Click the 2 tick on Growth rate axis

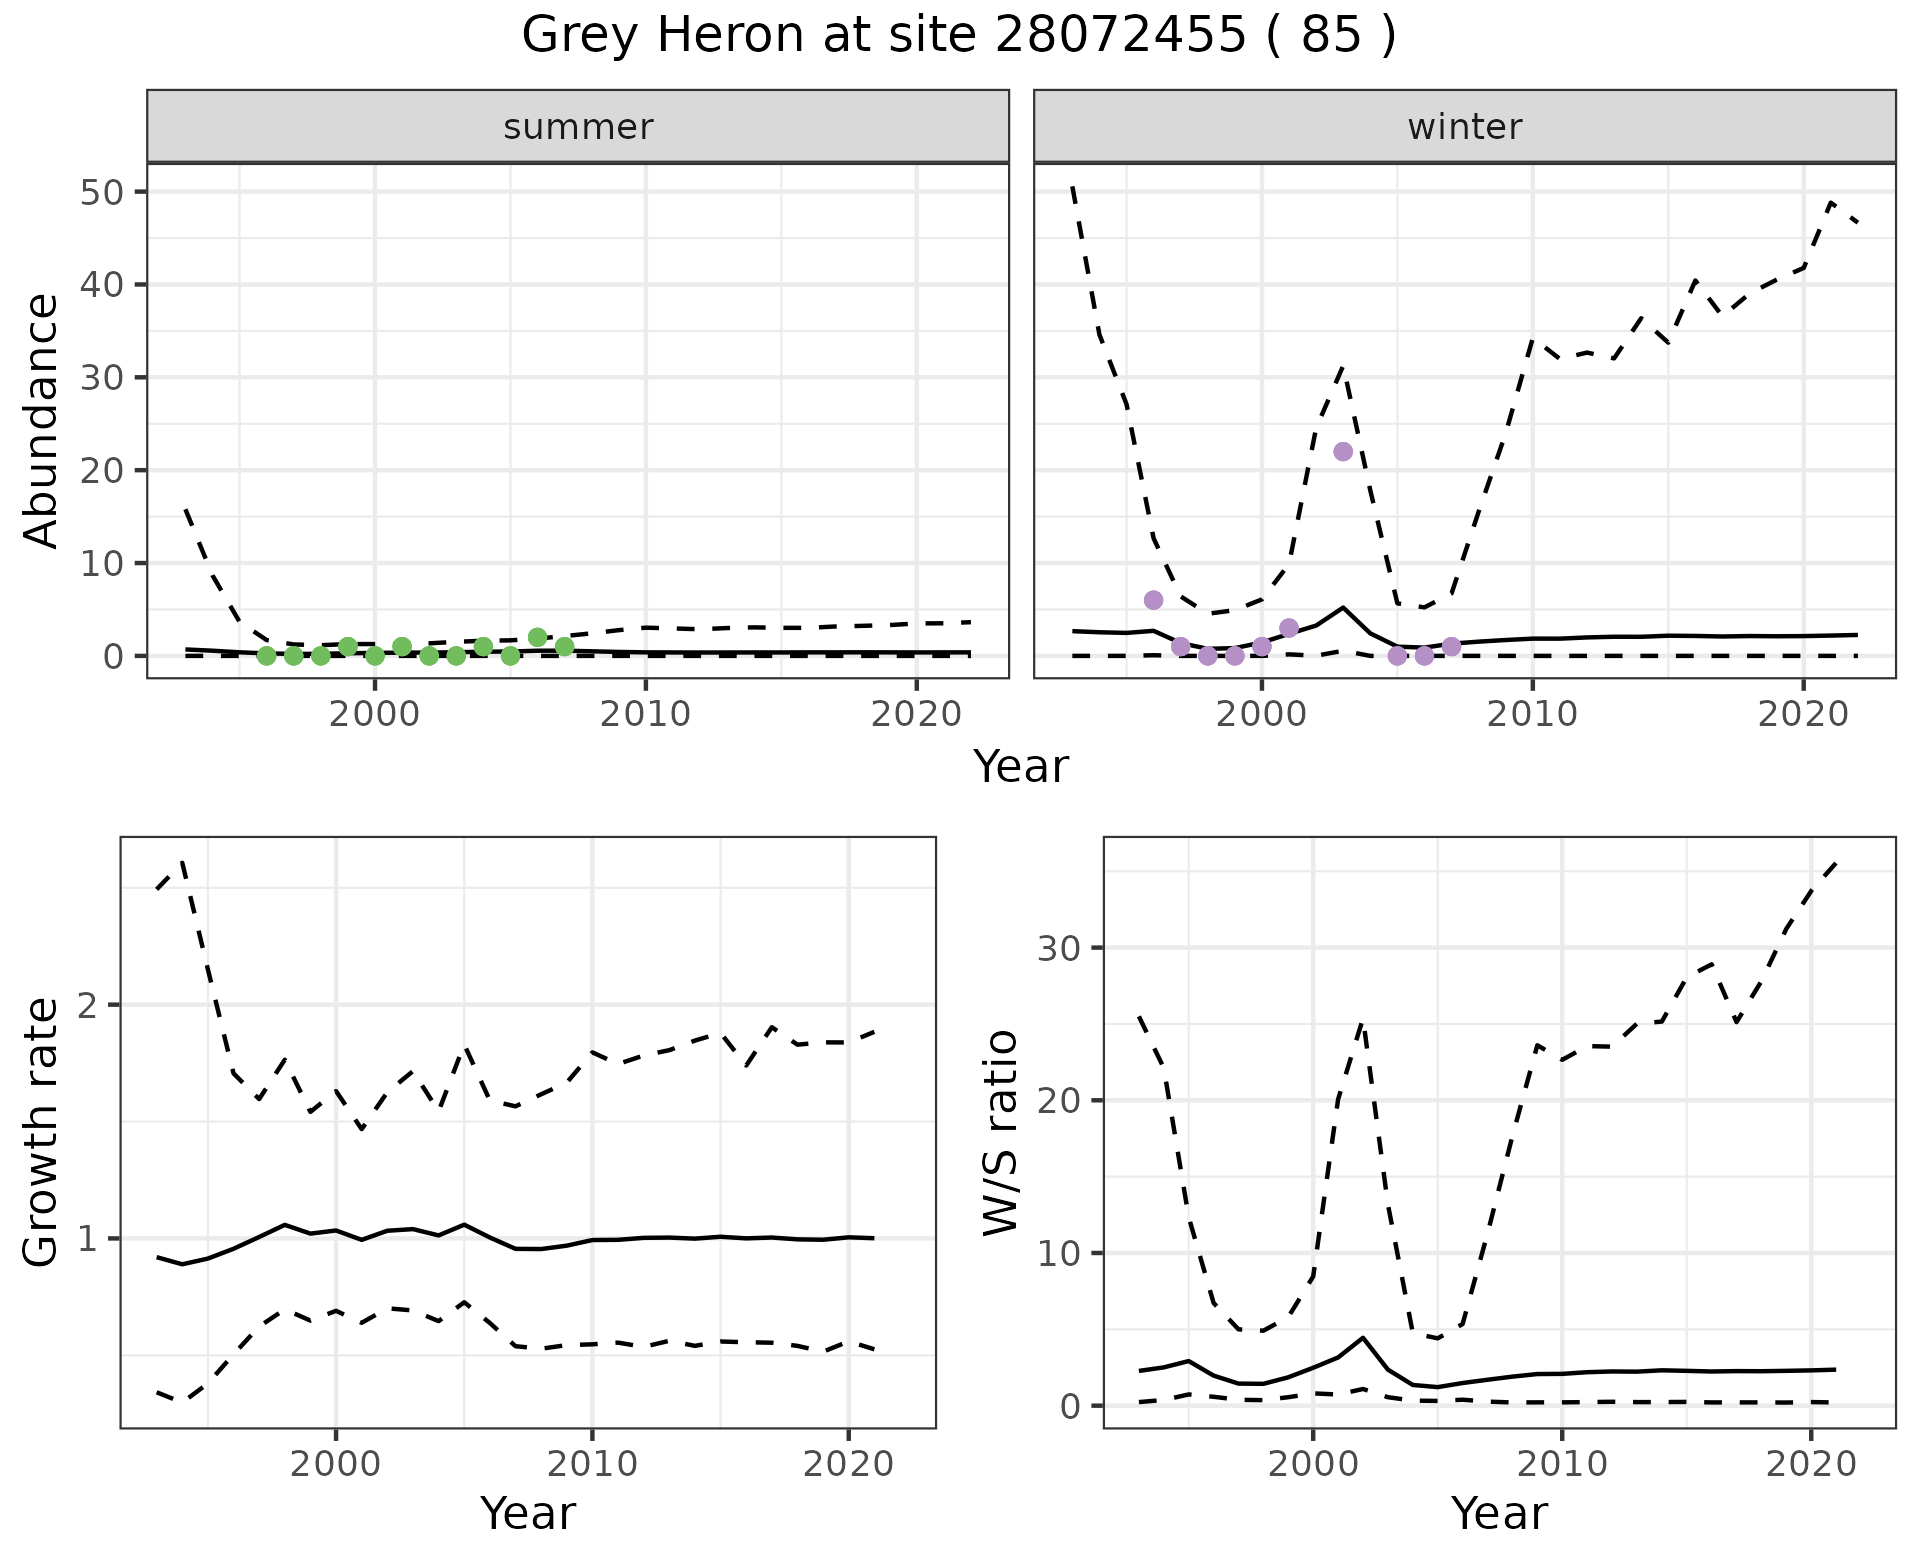point(89,1005)
